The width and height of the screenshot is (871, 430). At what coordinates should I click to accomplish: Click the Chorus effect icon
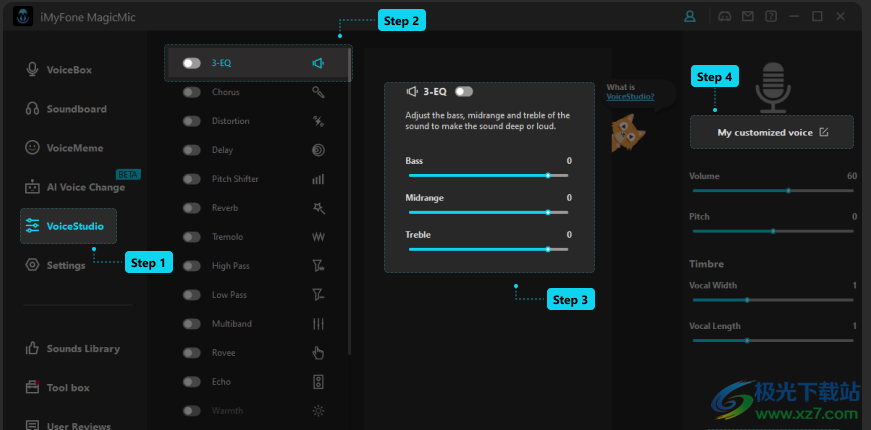tap(318, 92)
